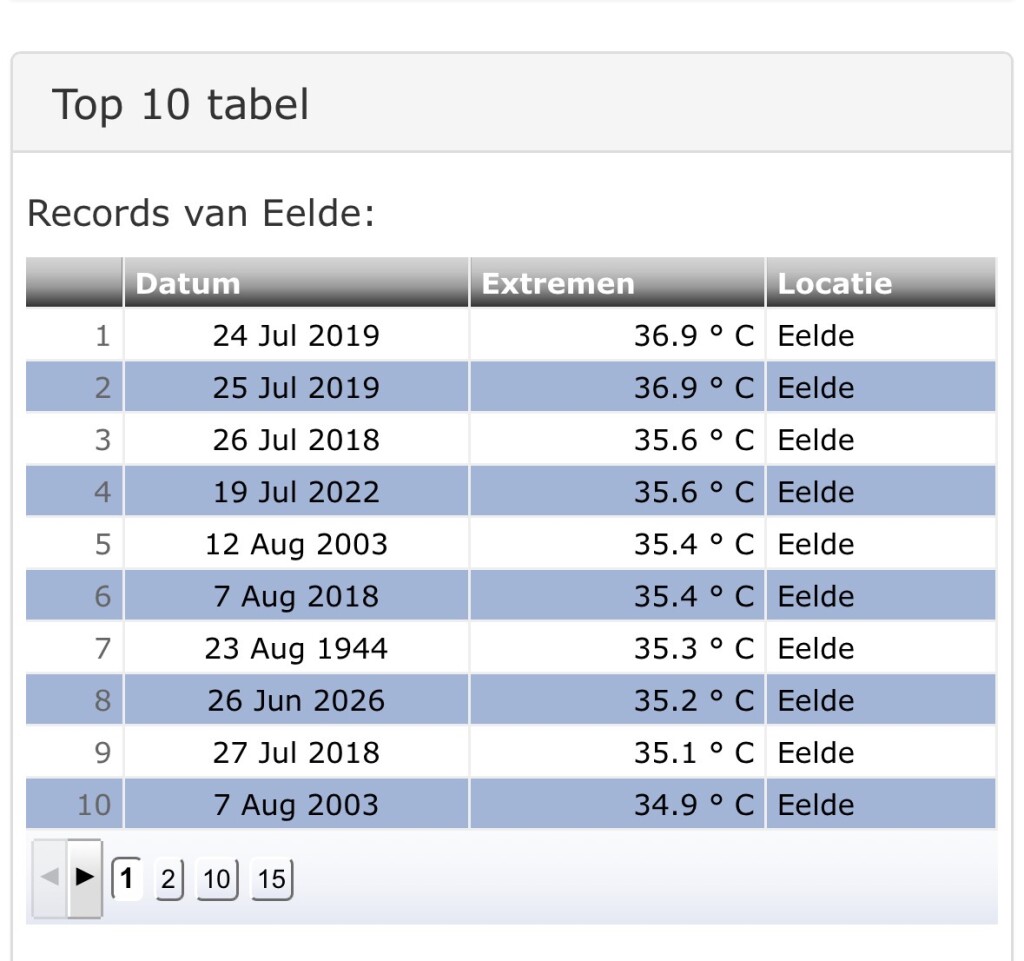Click the 23 Aug 1944 record
1024x961 pixels.
511,648
